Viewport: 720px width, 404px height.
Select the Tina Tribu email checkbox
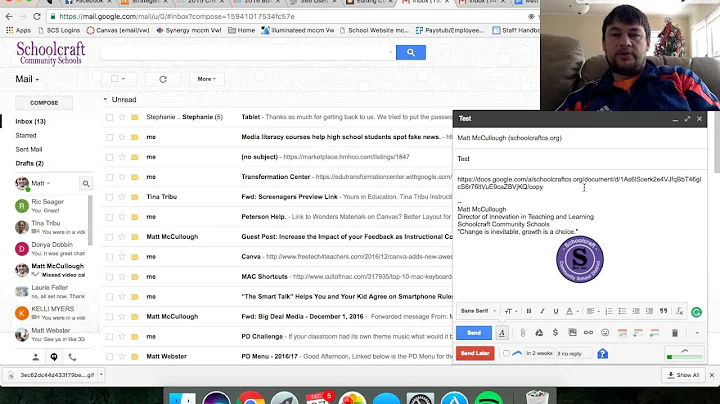click(109, 197)
